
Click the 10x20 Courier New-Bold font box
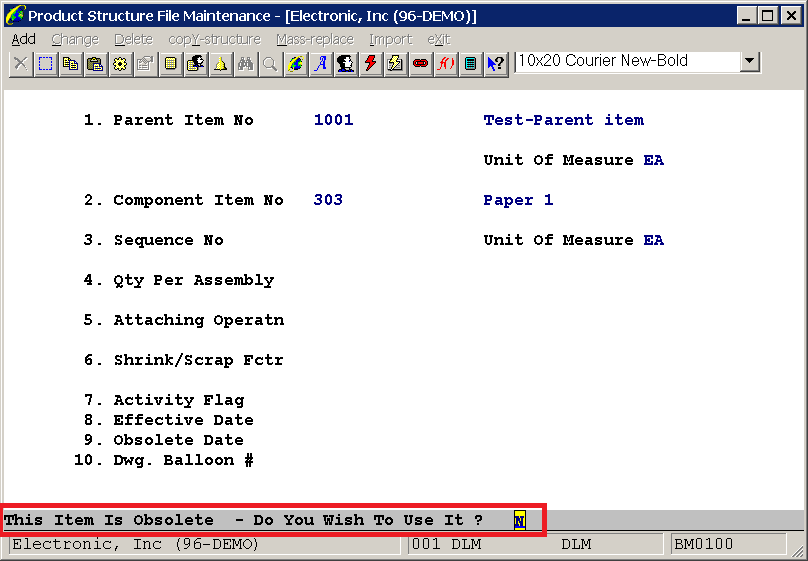pyautogui.click(x=627, y=62)
